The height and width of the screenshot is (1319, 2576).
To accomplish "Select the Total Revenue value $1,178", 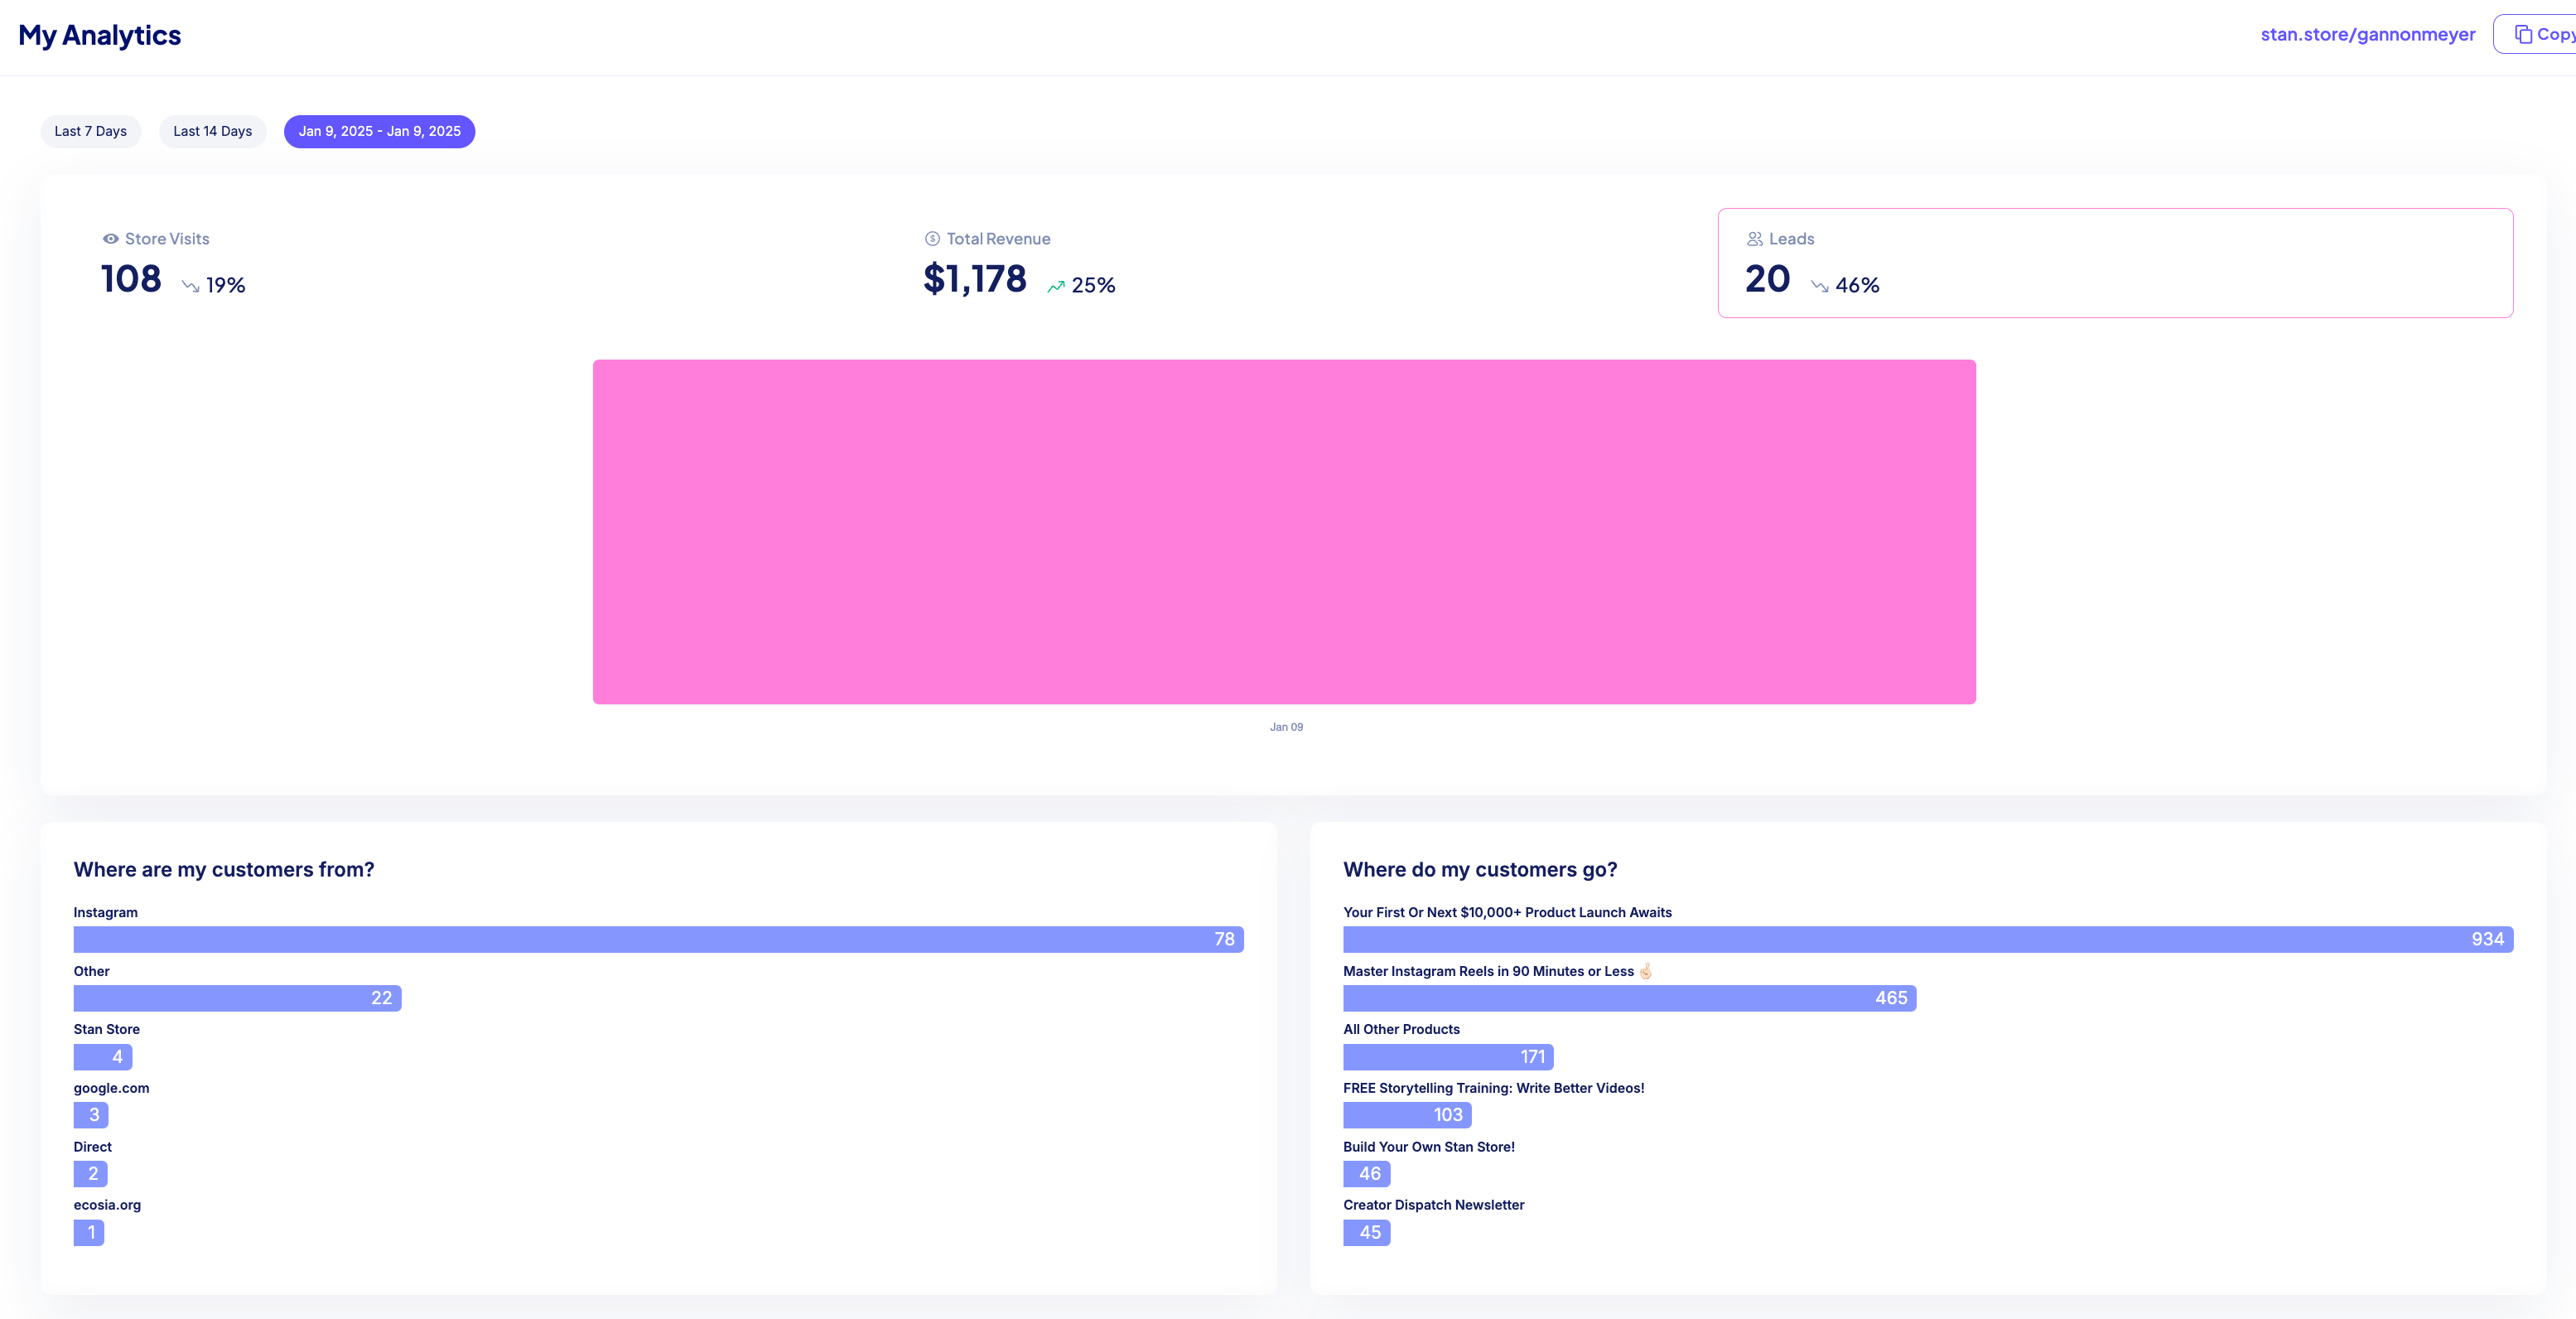I will tap(974, 279).
